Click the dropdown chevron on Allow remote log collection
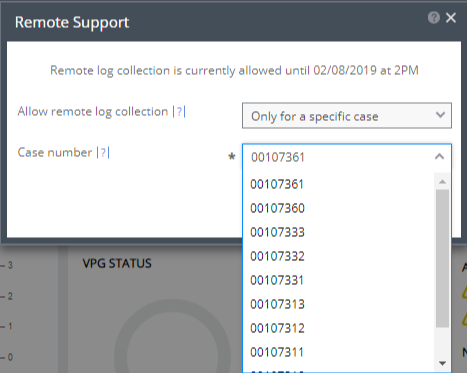 [x=440, y=115]
